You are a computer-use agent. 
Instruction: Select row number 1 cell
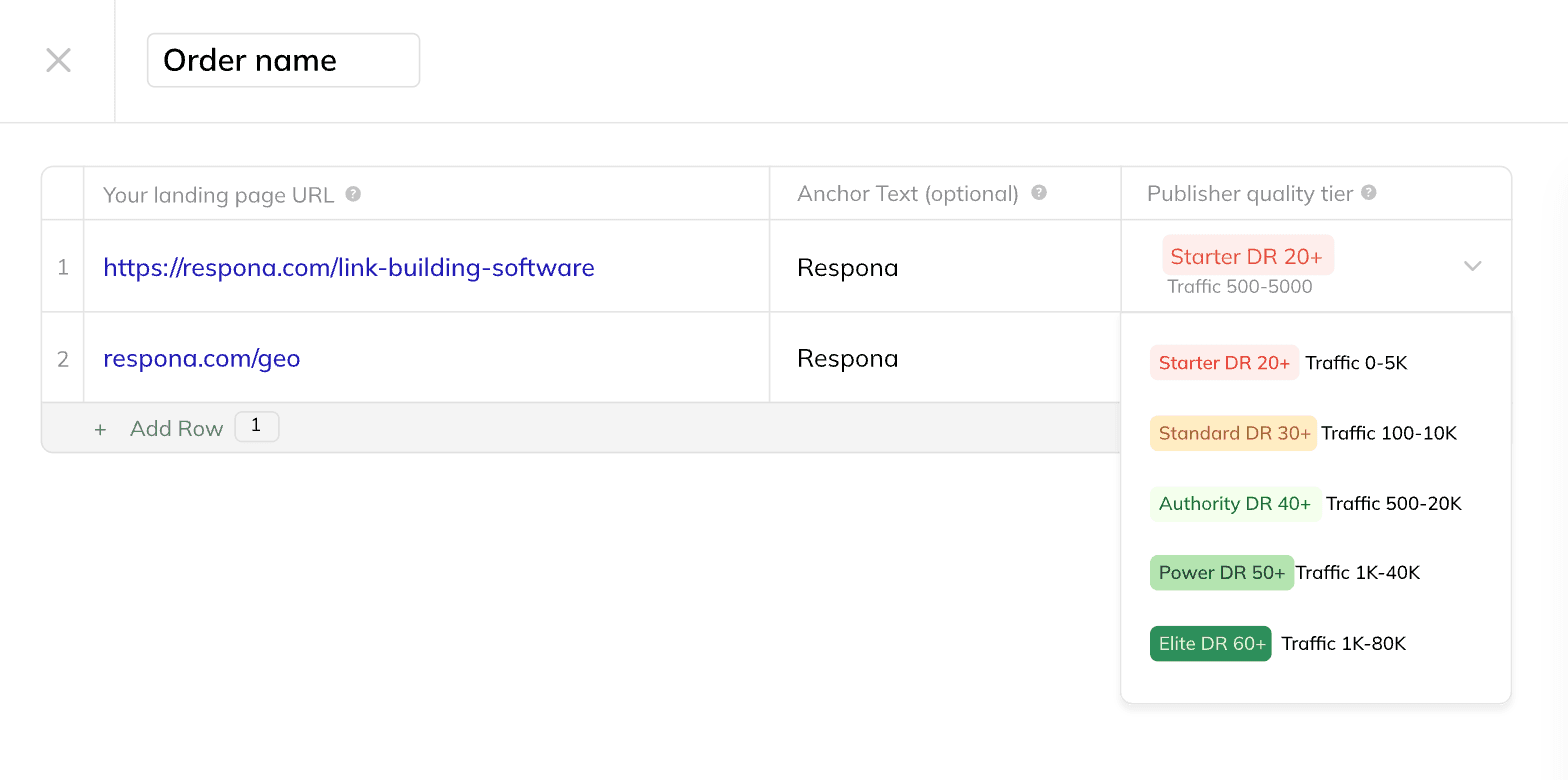click(x=63, y=266)
